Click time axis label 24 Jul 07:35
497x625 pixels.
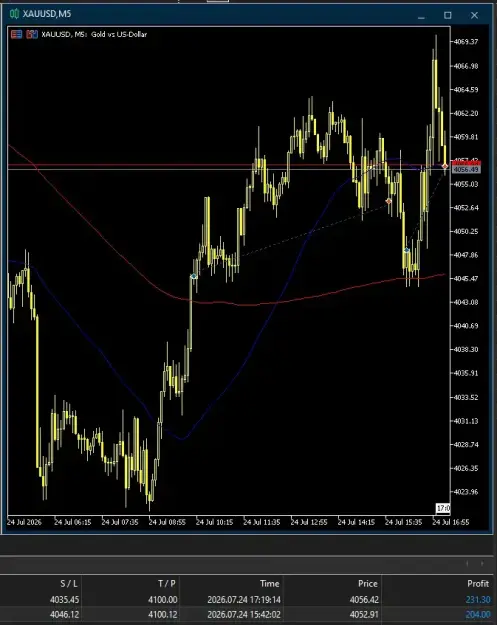pyautogui.click(x=120, y=522)
